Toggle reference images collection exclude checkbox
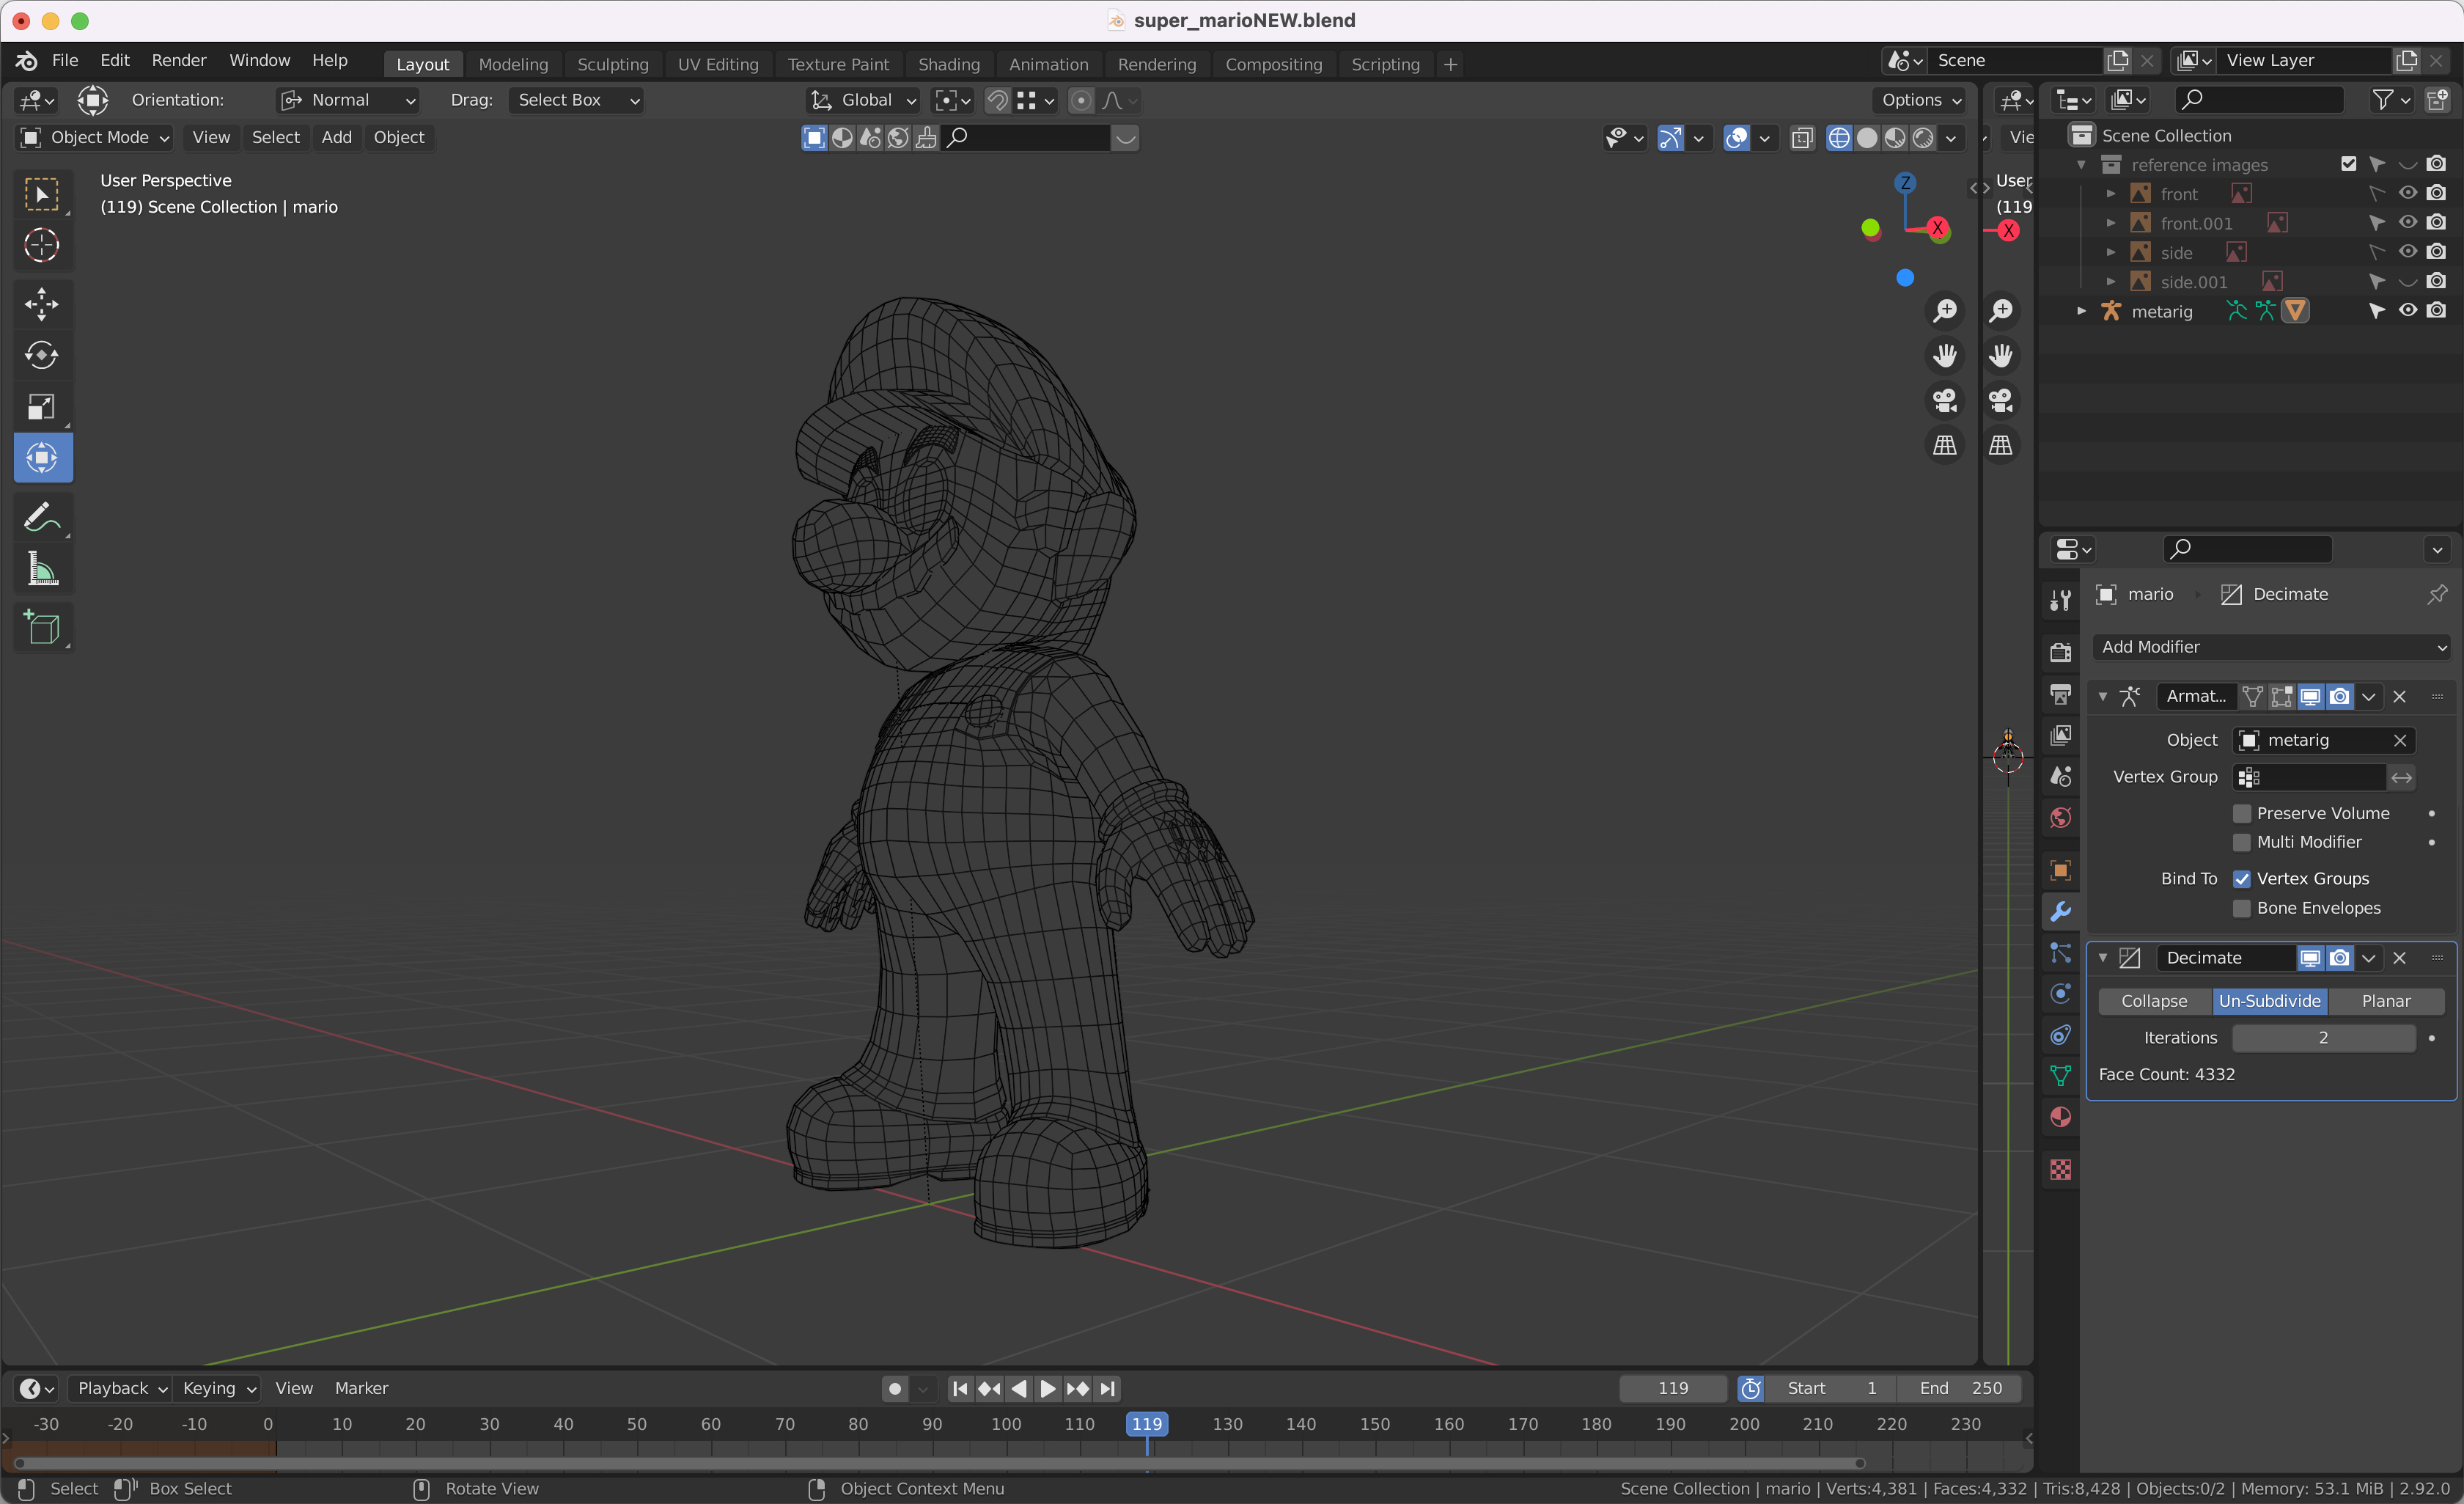 tap(2348, 164)
